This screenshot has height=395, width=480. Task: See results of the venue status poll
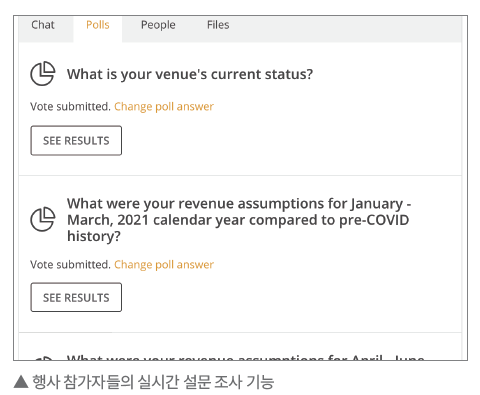(x=76, y=141)
